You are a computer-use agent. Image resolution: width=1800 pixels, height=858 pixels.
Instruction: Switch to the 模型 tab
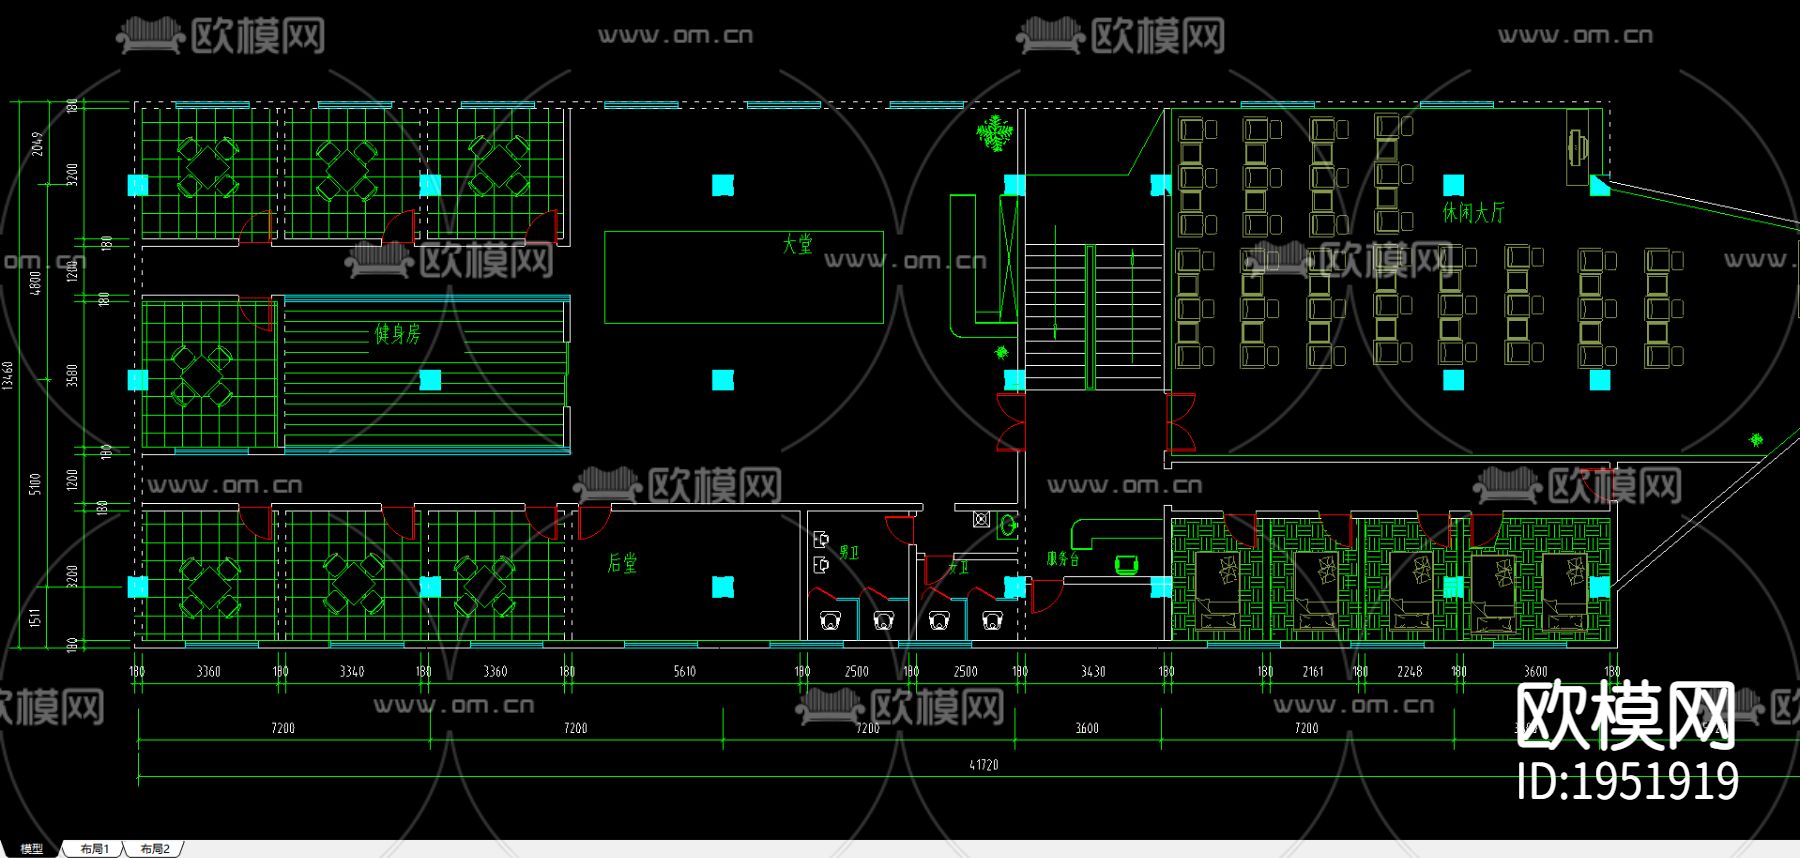pyautogui.click(x=31, y=849)
